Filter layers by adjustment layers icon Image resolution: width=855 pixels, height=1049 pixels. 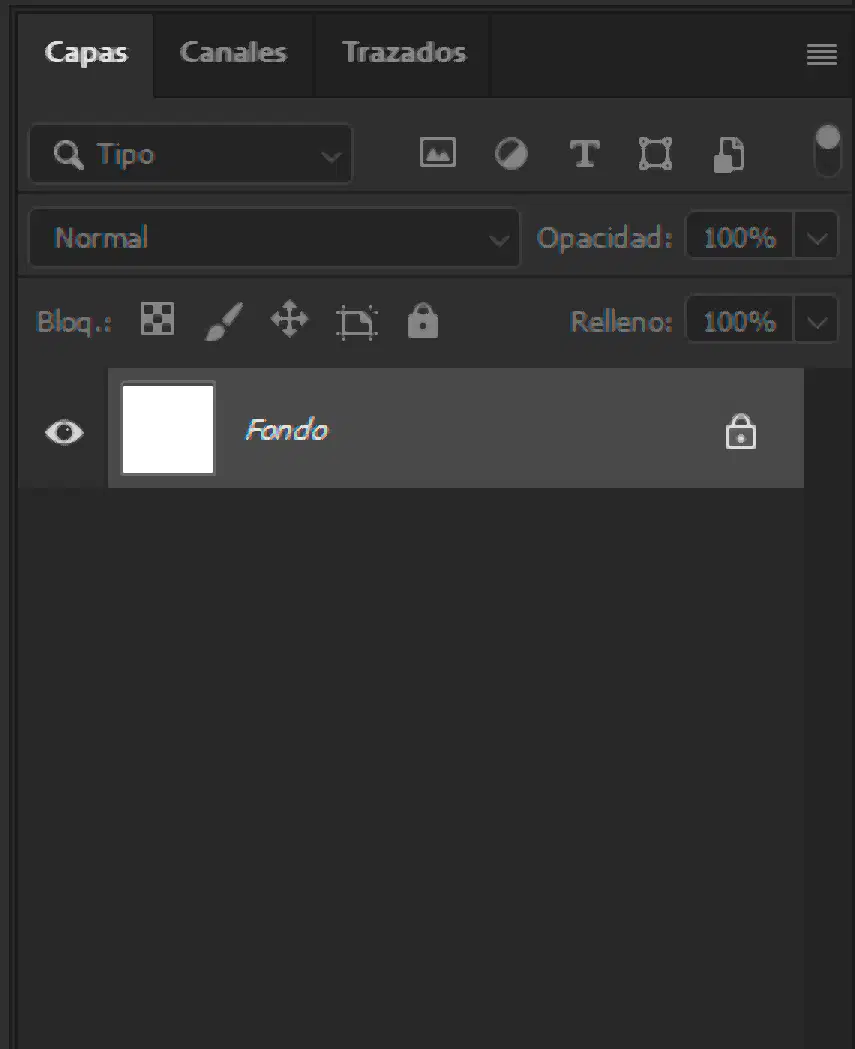[511, 154]
